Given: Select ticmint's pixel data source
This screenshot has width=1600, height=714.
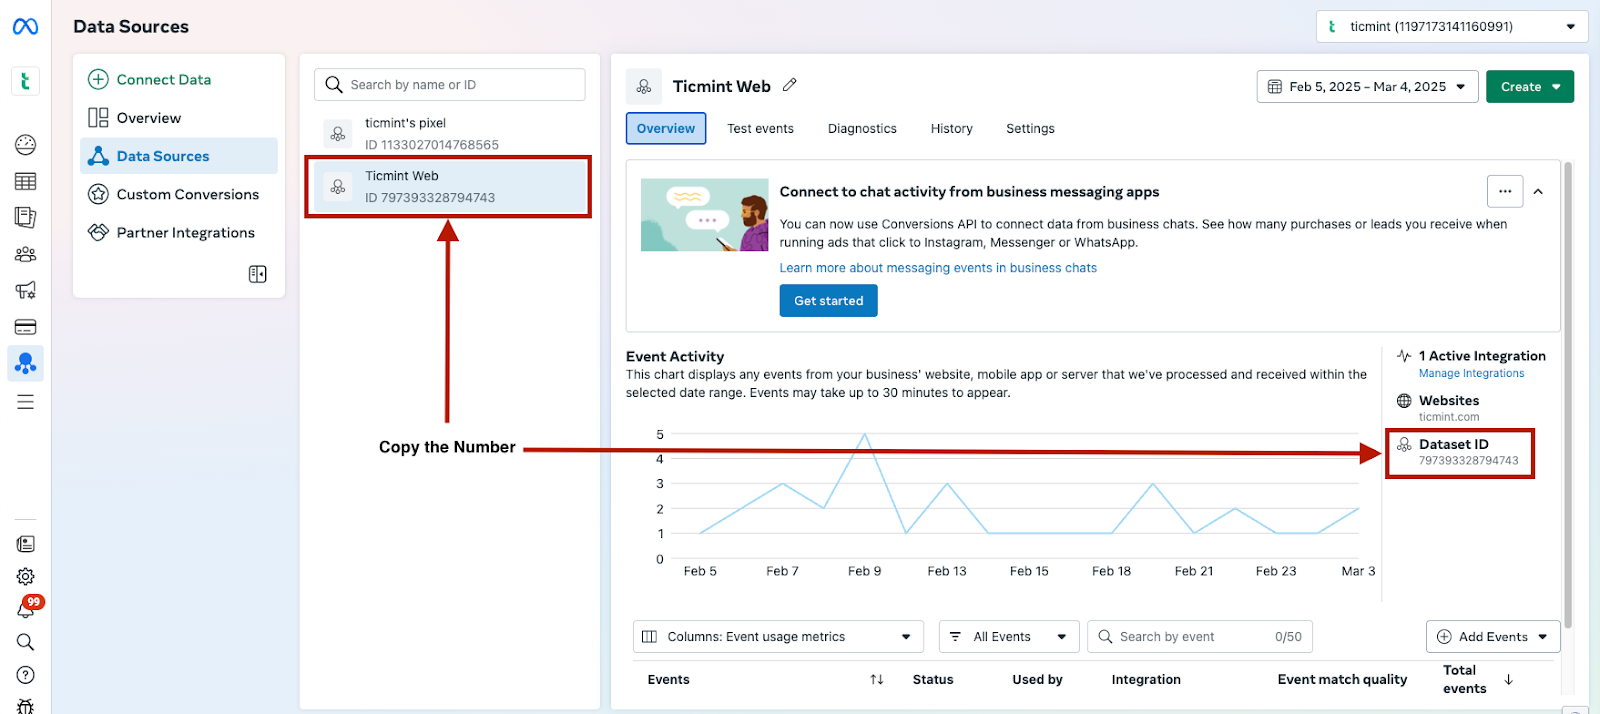Looking at the screenshot, I should pyautogui.click(x=449, y=133).
